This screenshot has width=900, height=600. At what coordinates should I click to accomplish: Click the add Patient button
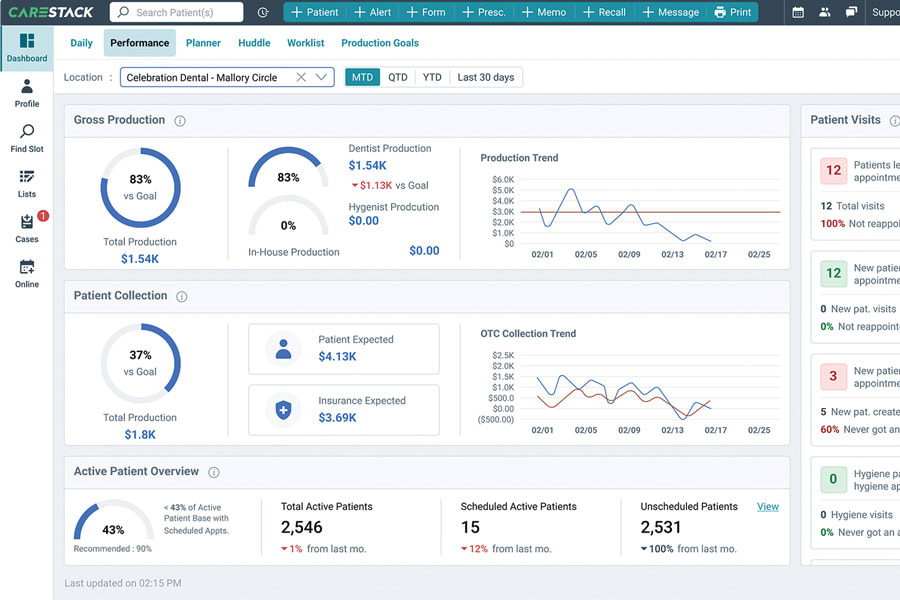tap(315, 12)
